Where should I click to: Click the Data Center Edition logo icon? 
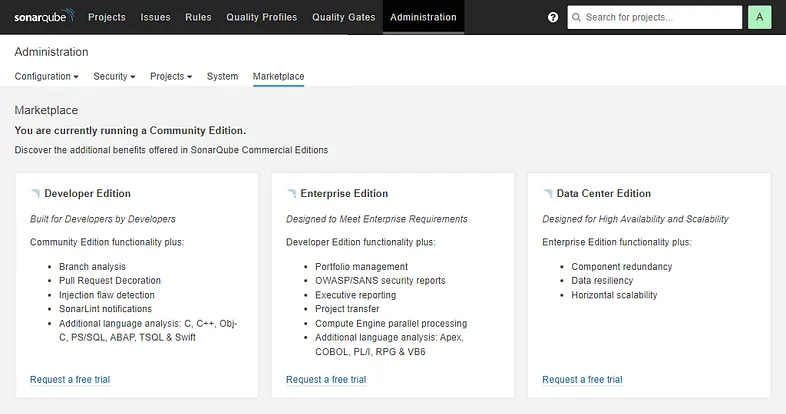point(548,193)
